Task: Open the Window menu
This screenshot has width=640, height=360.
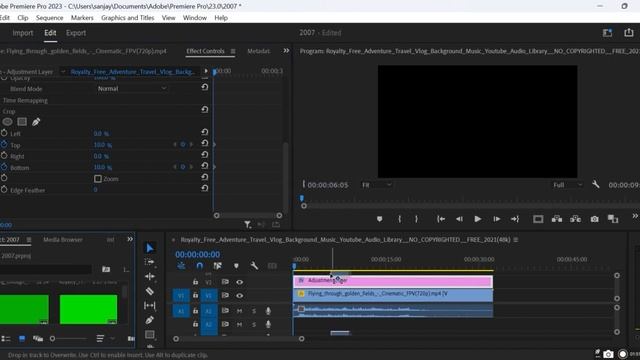Action: 195,18
